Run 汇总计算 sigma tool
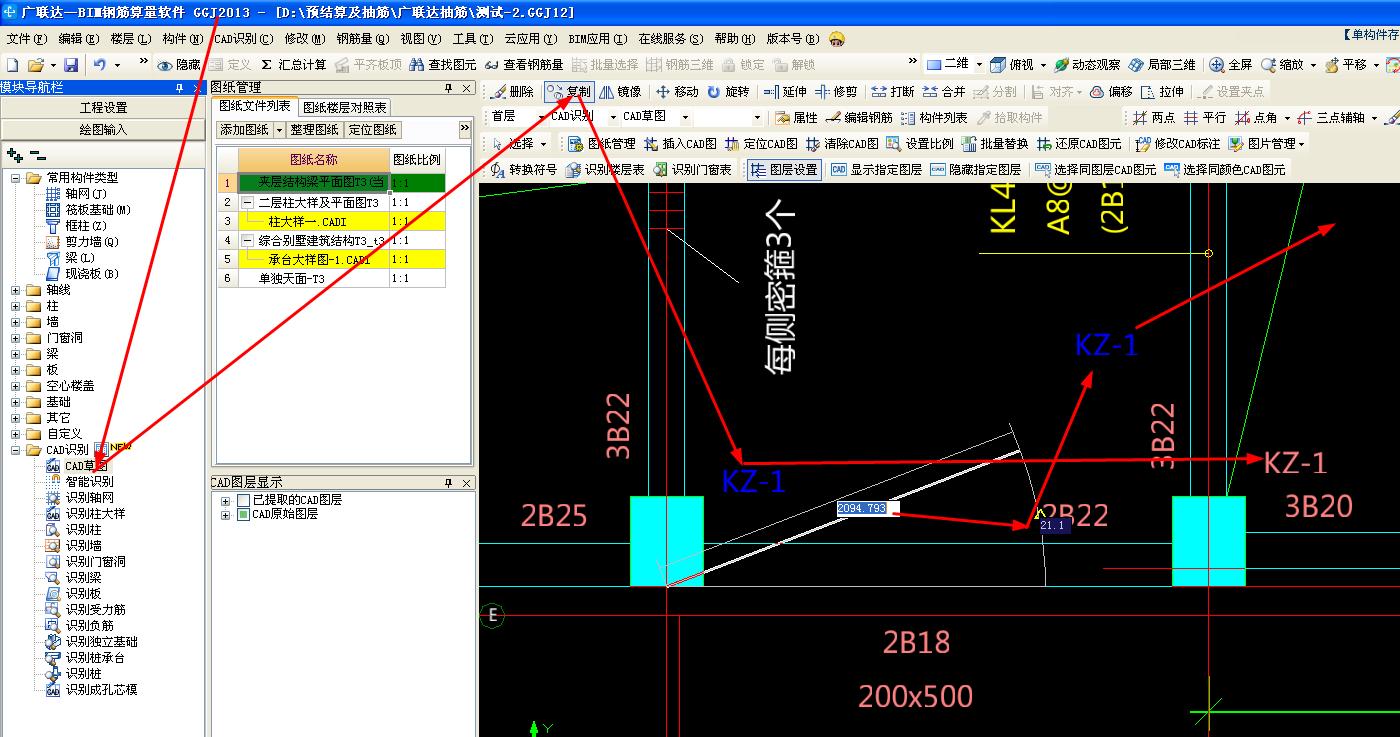Image resolution: width=1400 pixels, height=737 pixels. [292, 65]
